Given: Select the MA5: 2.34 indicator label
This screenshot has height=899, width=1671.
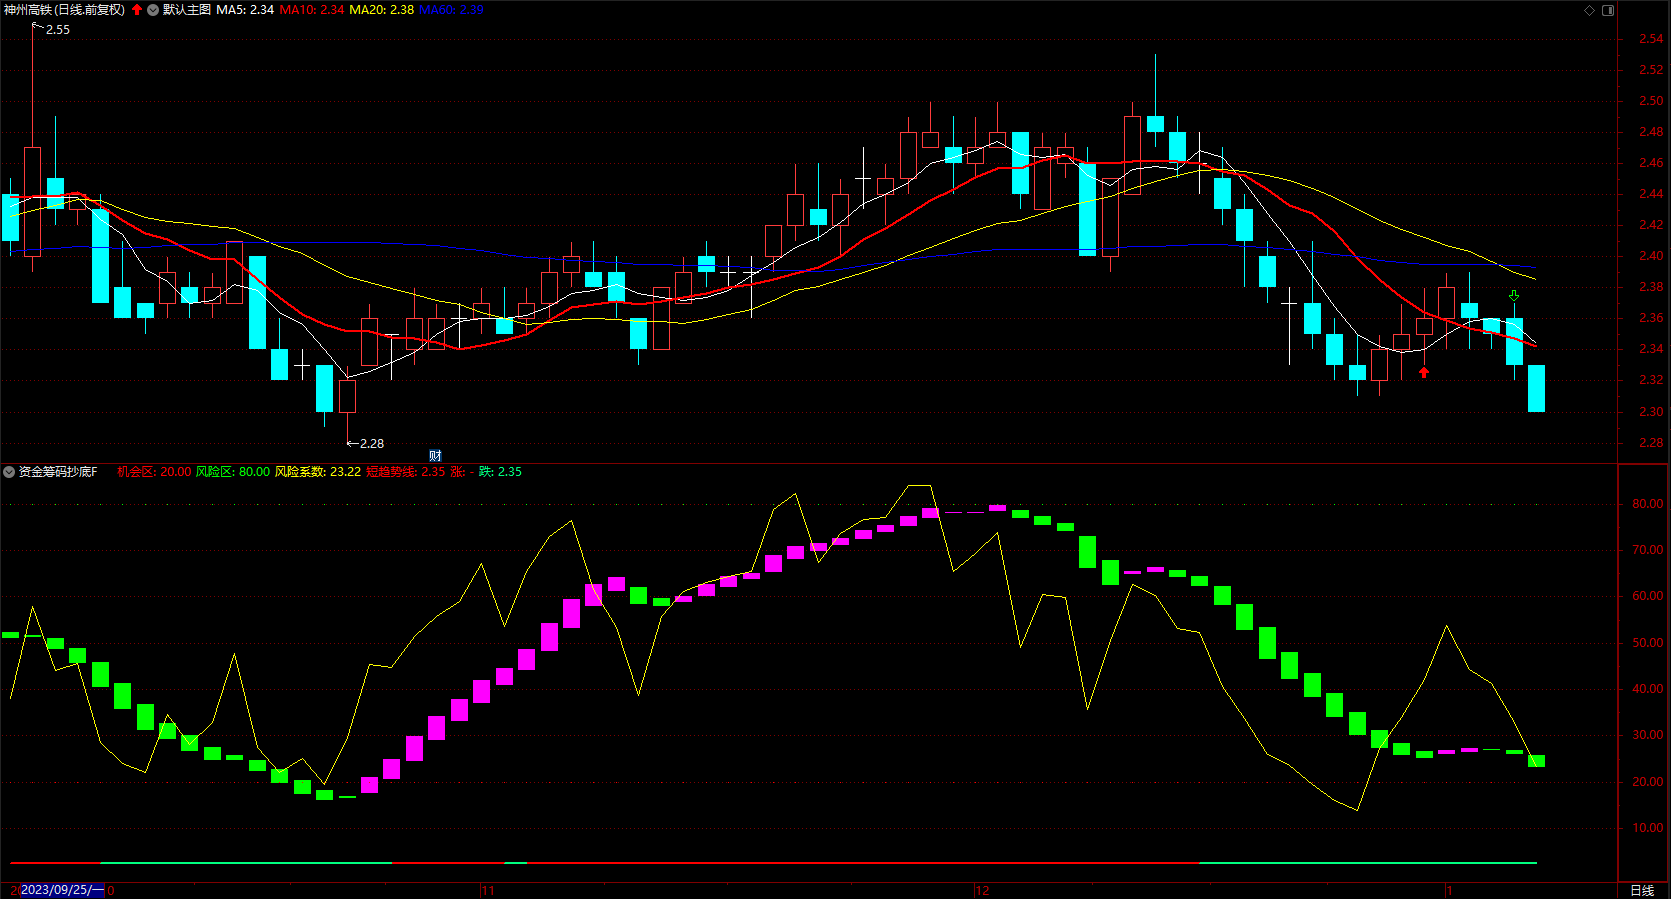Looking at the screenshot, I should (x=245, y=10).
